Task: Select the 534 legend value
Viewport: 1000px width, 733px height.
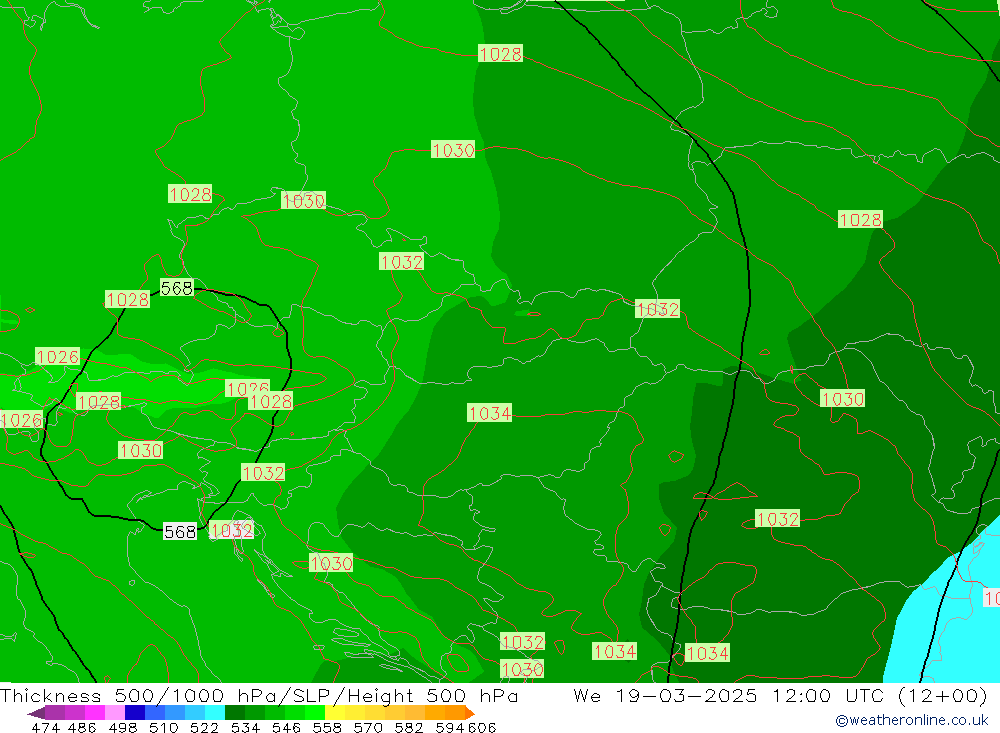Action: 246,728
